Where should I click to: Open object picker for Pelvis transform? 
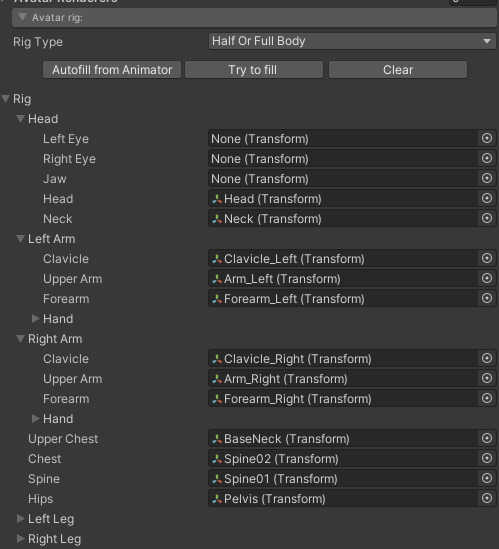click(x=487, y=498)
